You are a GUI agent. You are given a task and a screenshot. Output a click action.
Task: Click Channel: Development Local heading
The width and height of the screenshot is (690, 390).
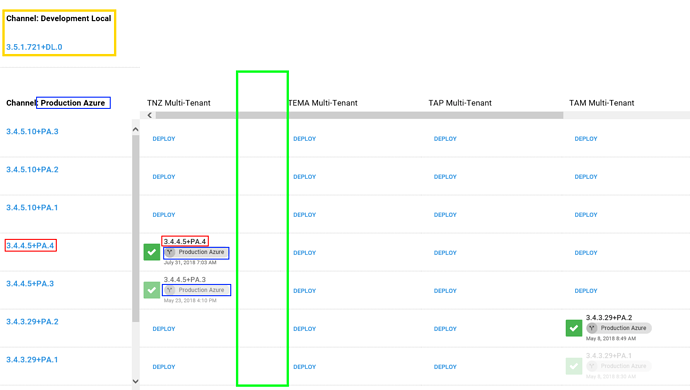point(59,18)
